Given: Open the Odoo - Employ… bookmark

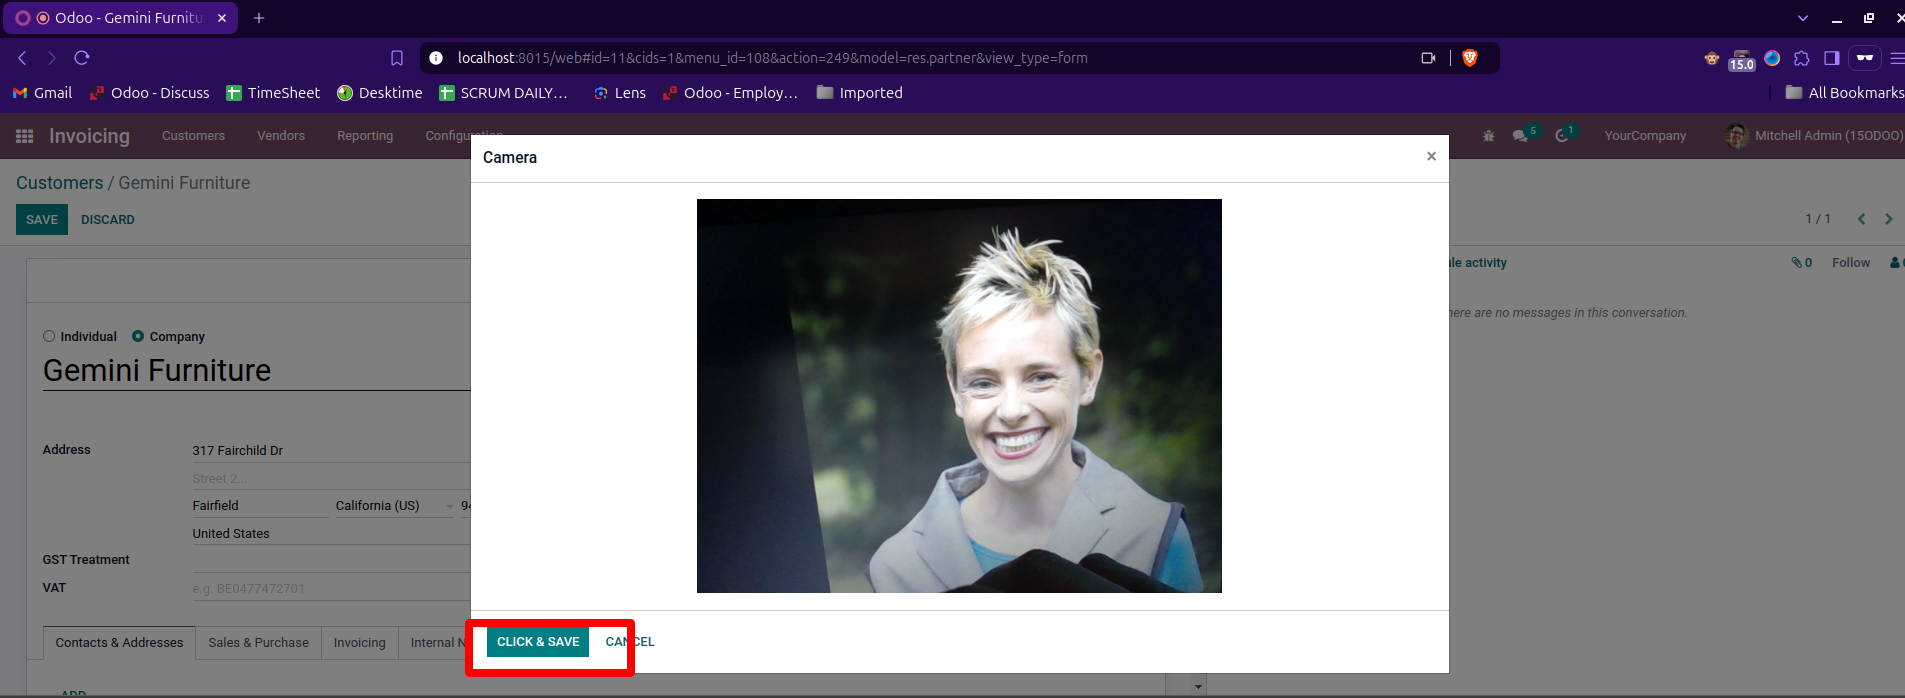Looking at the screenshot, I should (x=730, y=93).
